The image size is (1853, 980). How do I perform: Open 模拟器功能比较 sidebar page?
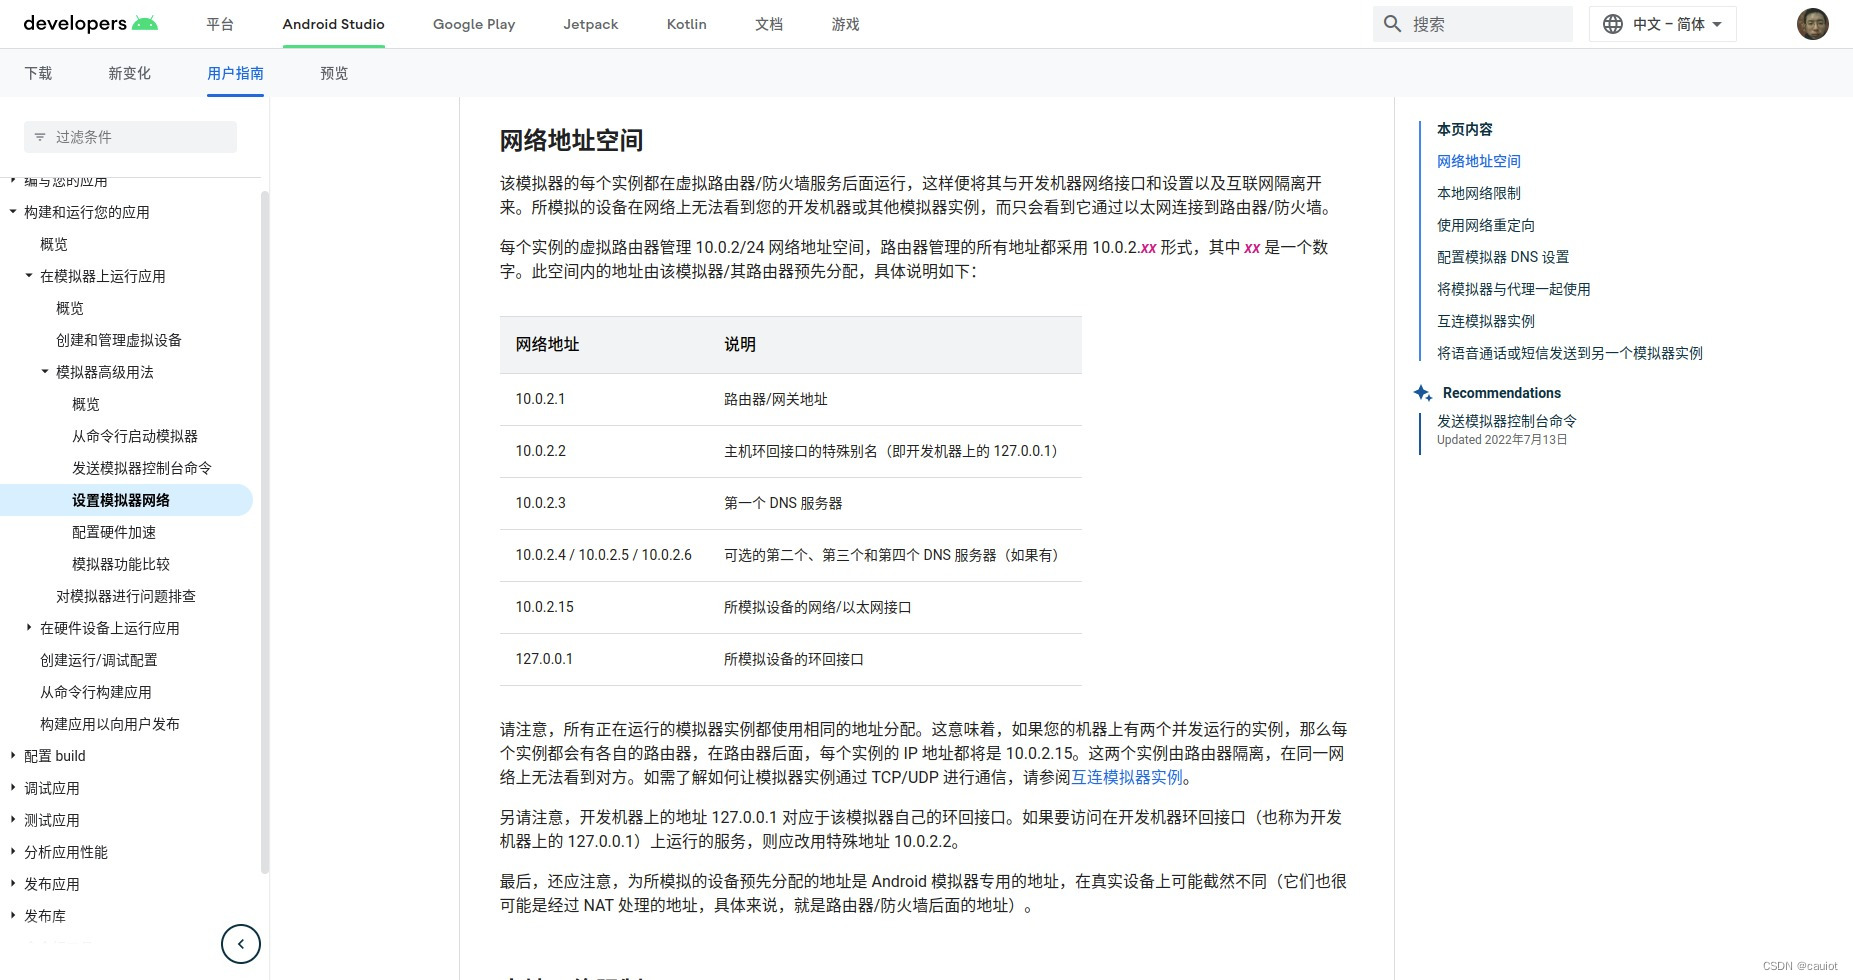pos(121,564)
